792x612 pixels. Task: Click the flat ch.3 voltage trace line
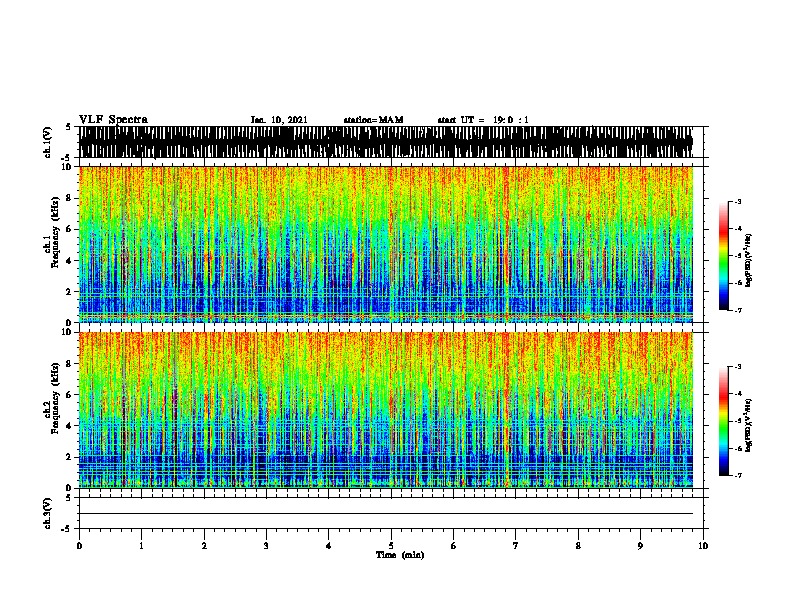[x=385, y=514]
